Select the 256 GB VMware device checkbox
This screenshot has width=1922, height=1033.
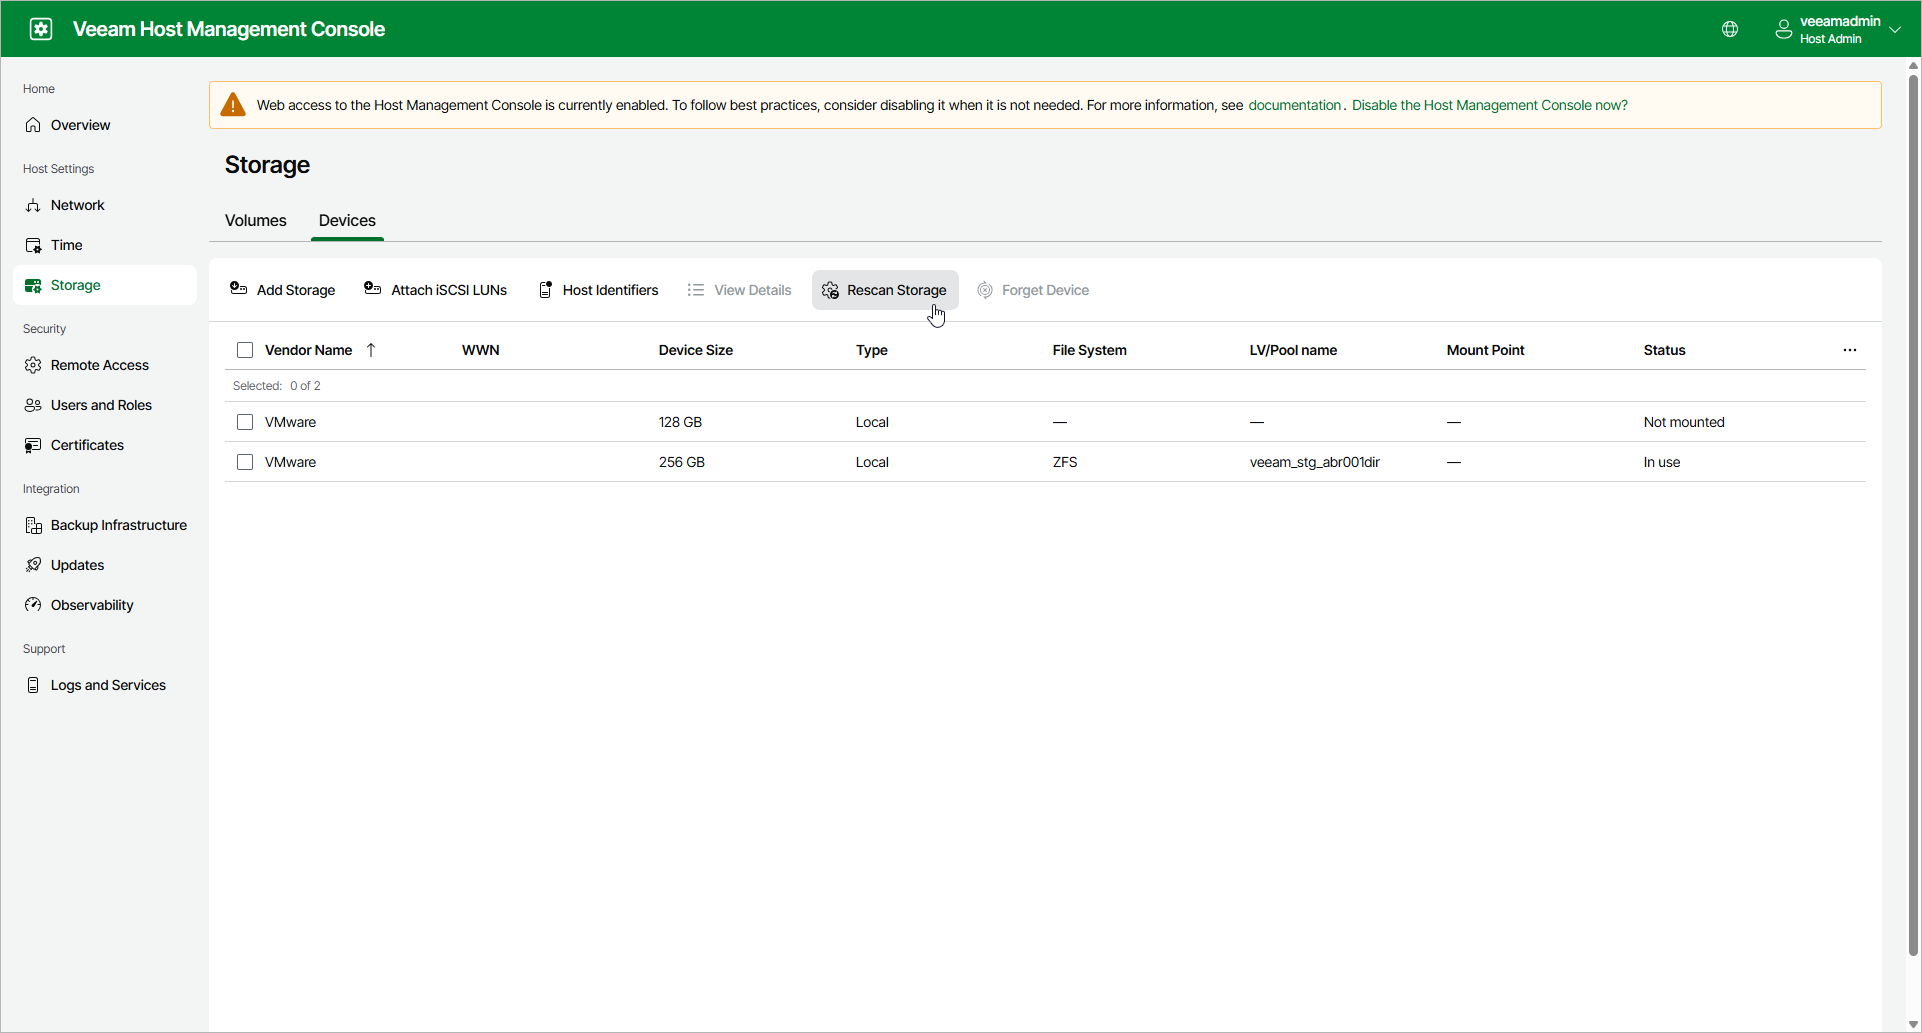click(x=245, y=462)
